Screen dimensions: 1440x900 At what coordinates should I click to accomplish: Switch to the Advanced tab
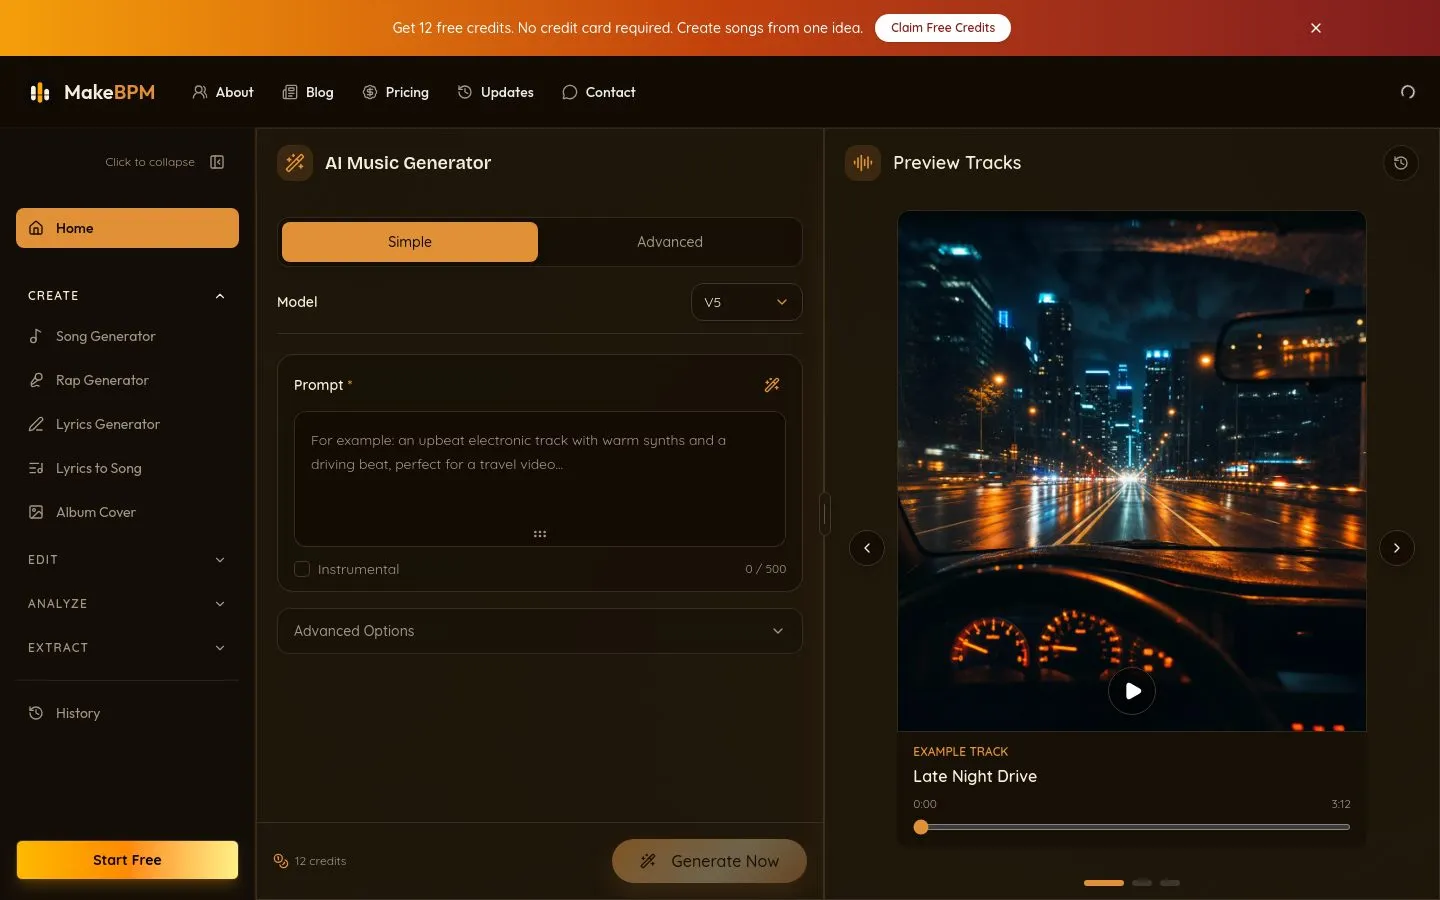pyautogui.click(x=670, y=242)
